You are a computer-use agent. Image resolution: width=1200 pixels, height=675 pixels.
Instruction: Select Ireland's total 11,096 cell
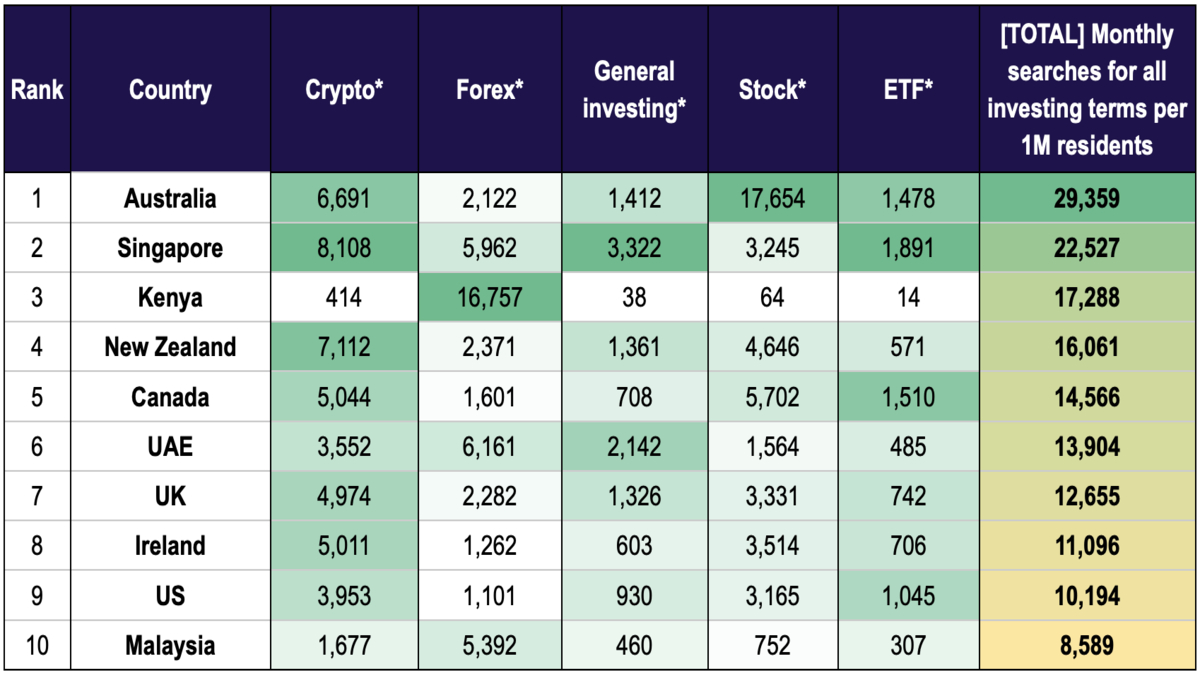coord(1087,546)
